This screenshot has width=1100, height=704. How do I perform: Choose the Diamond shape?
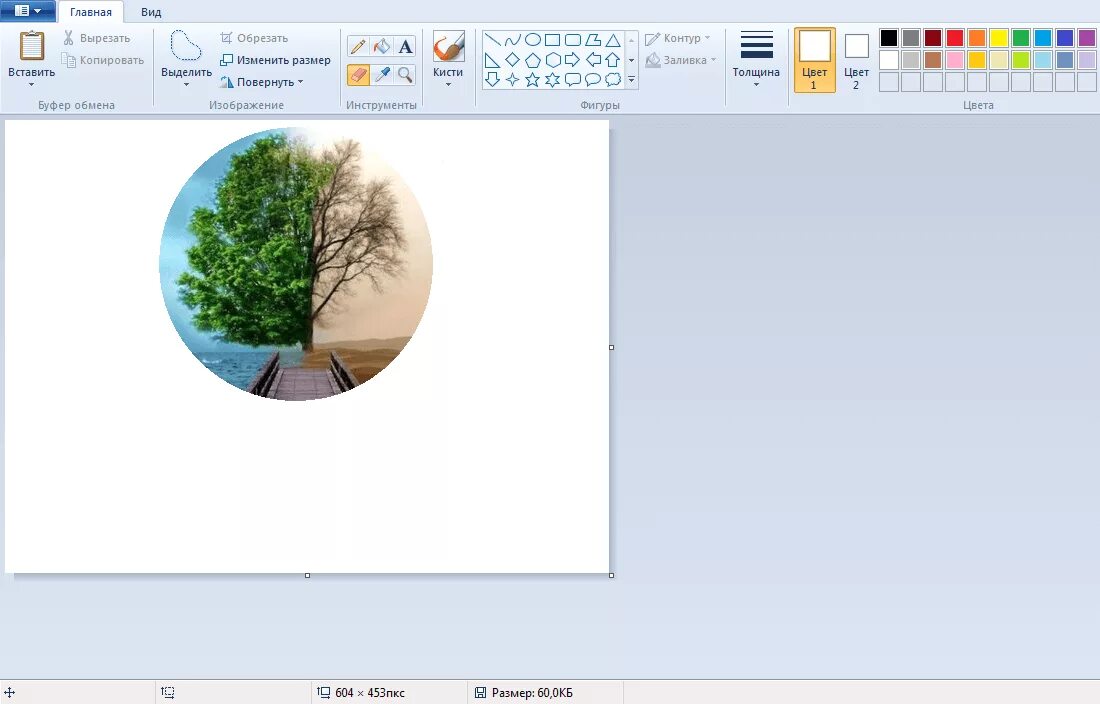pyautogui.click(x=513, y=60)
